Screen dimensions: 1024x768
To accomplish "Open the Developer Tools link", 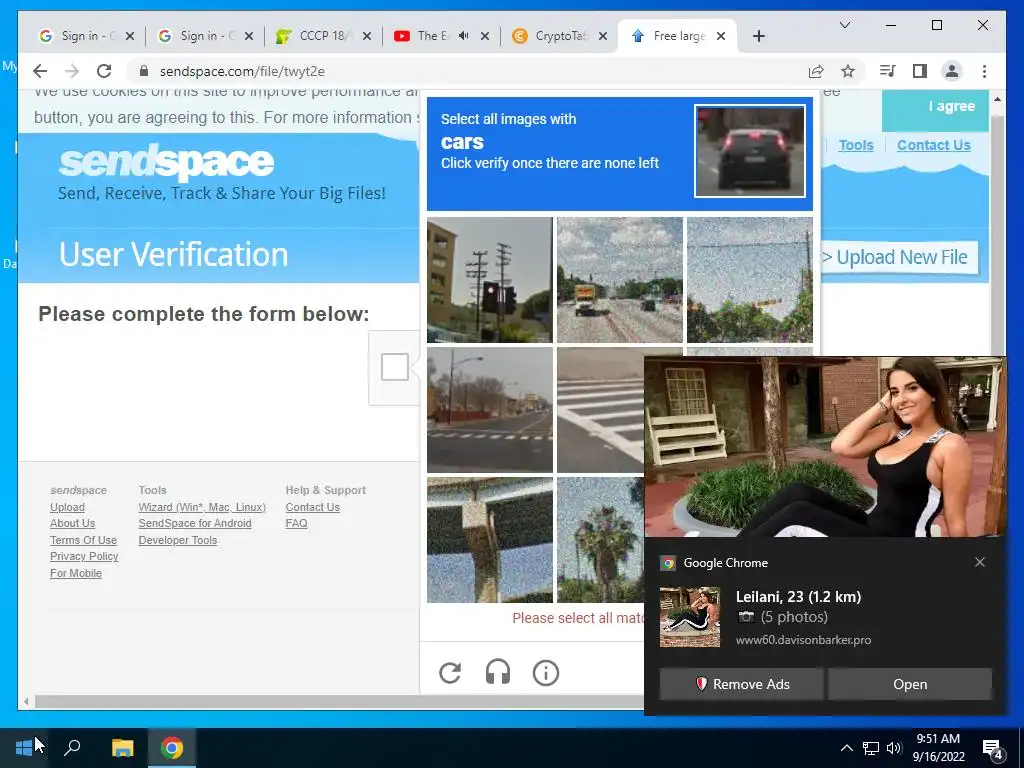I will (x=178, y=540).
